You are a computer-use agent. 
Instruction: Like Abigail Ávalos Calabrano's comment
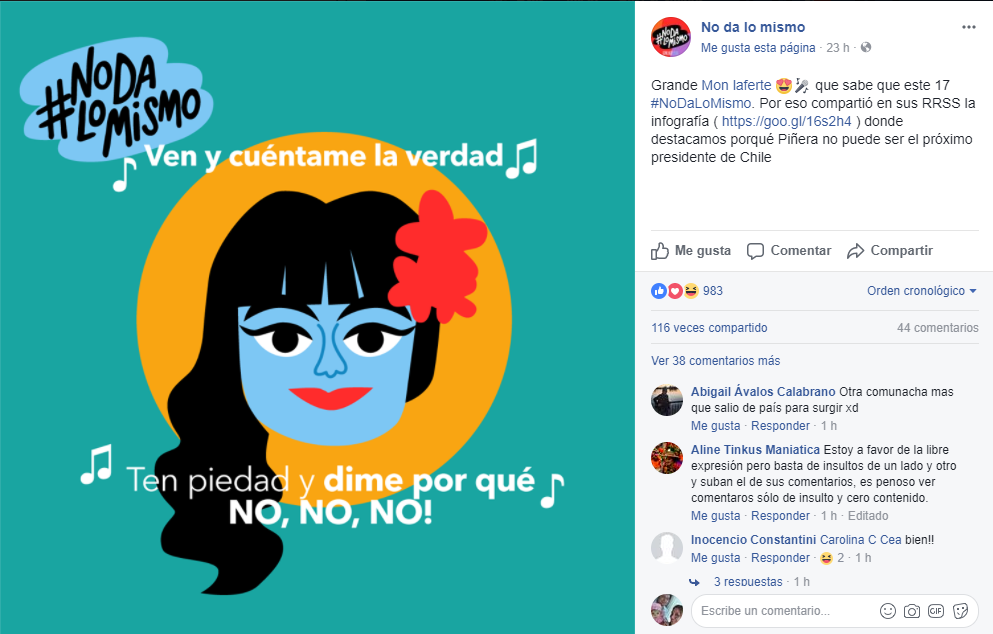[716, 426]
